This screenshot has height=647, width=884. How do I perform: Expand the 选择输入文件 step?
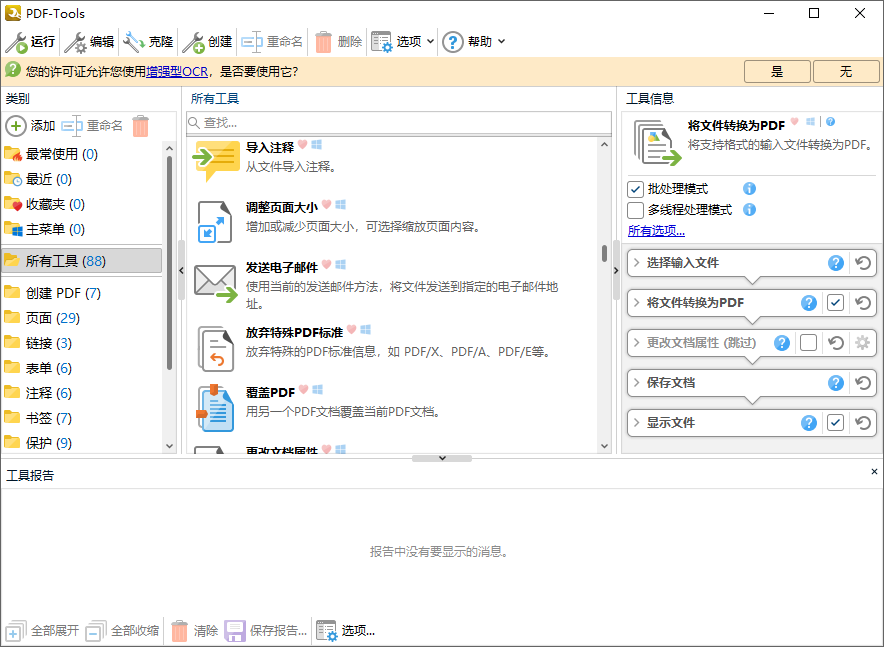pos(637,263)
